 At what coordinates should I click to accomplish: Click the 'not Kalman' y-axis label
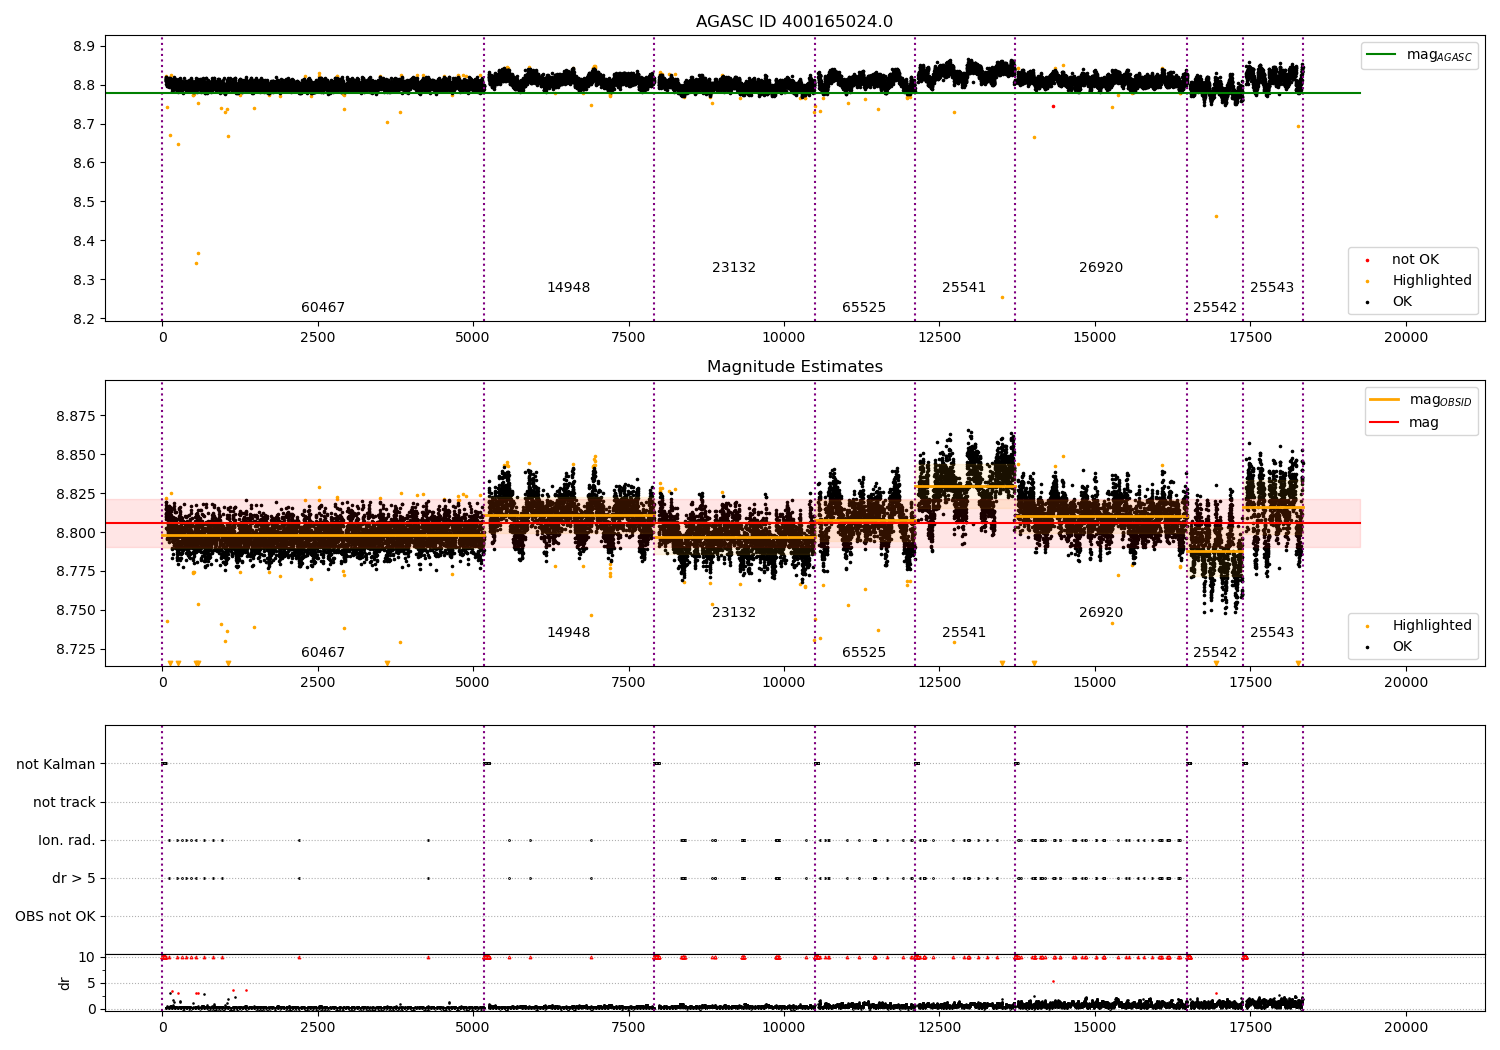(56, 765)
